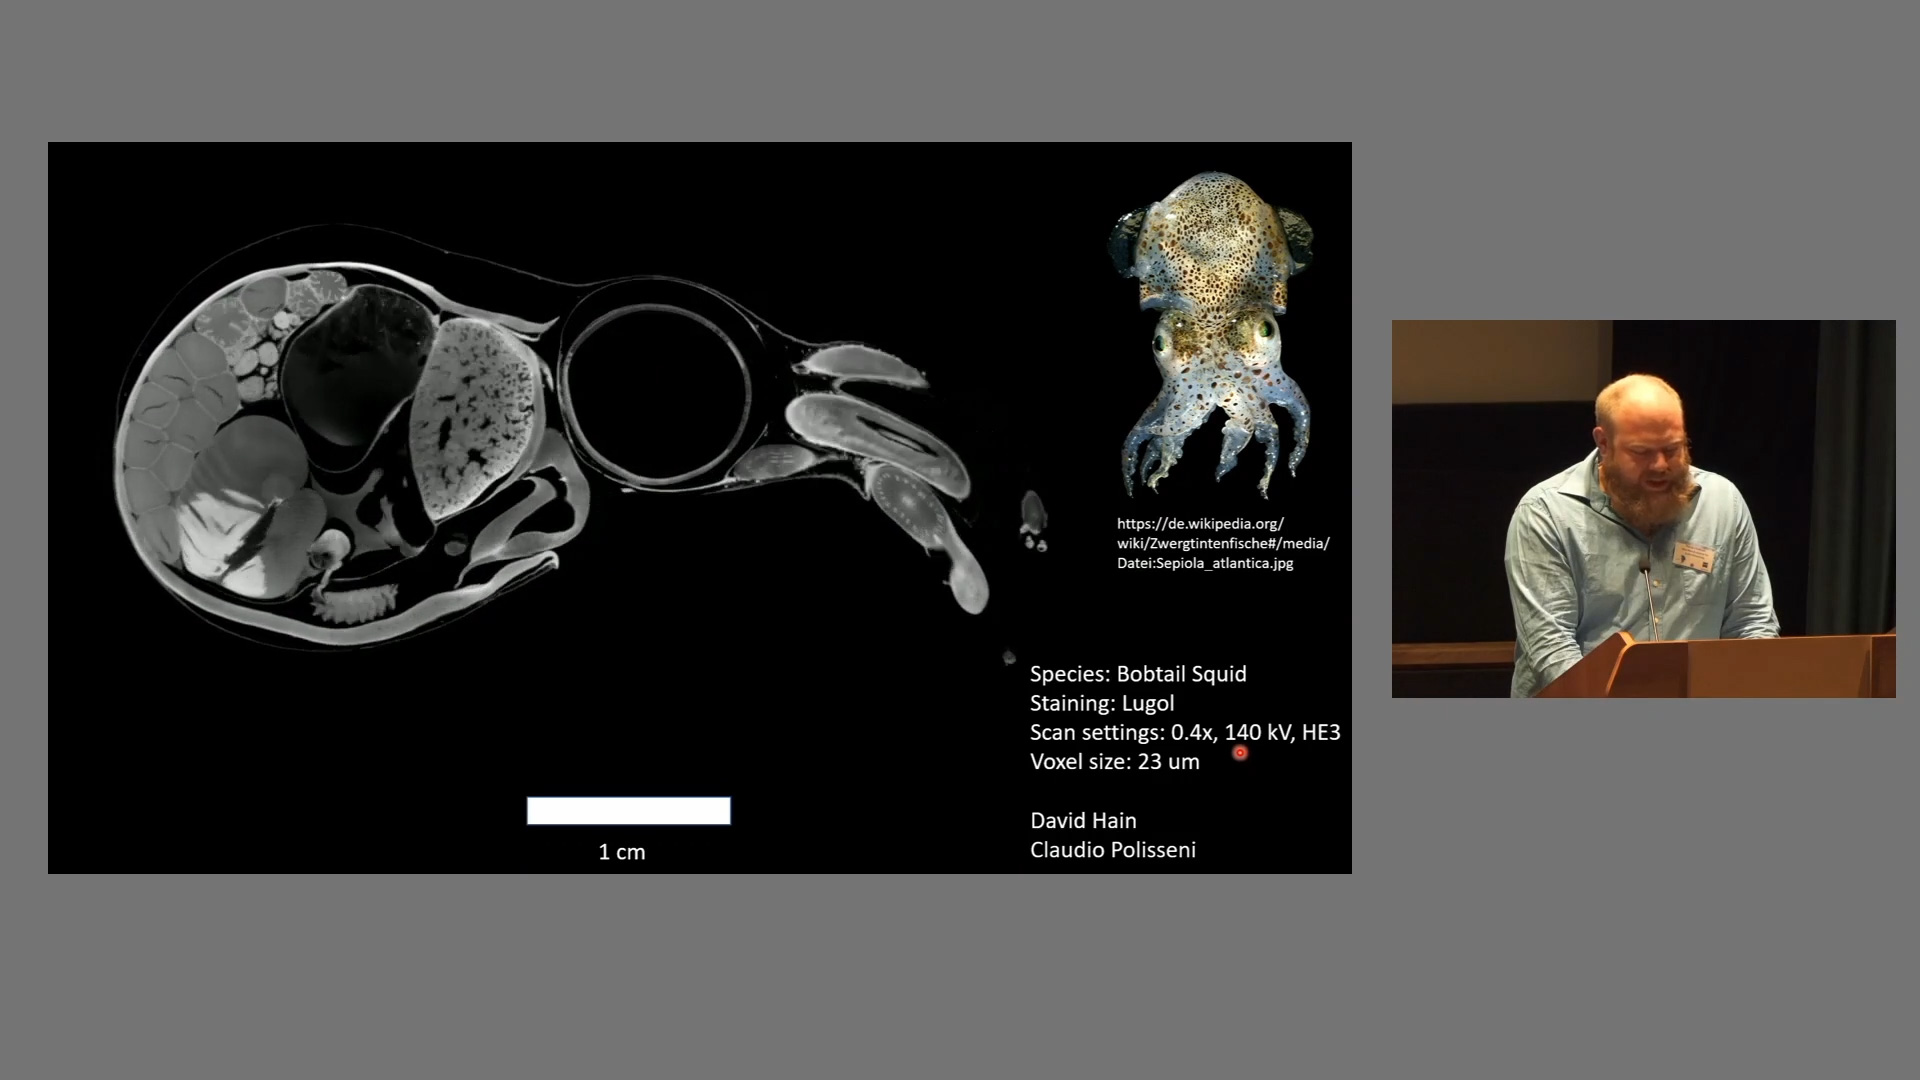
Task: Click the red laser pointer dot
Action: 1240,752
